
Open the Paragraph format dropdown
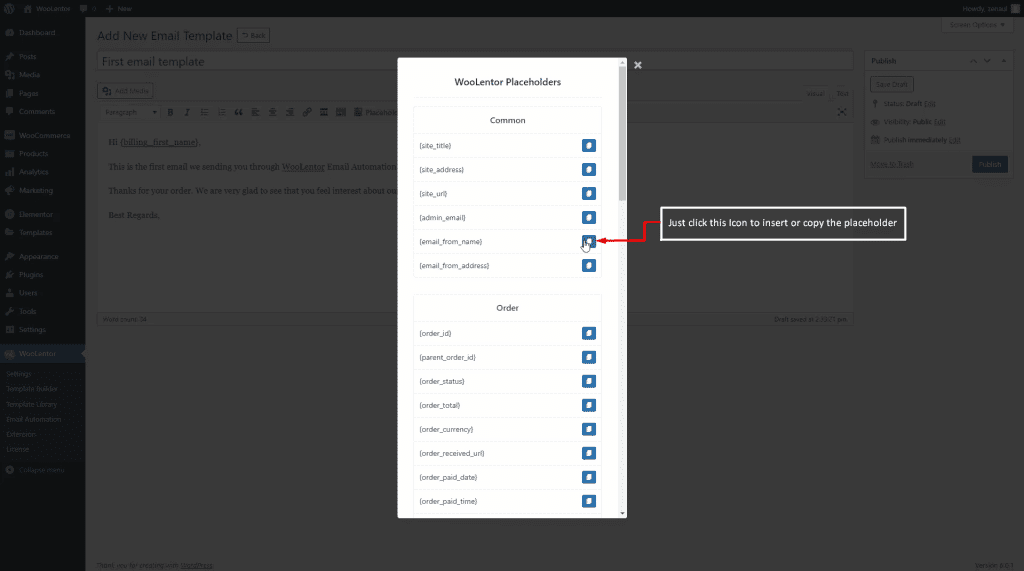(x=130, y=112)
